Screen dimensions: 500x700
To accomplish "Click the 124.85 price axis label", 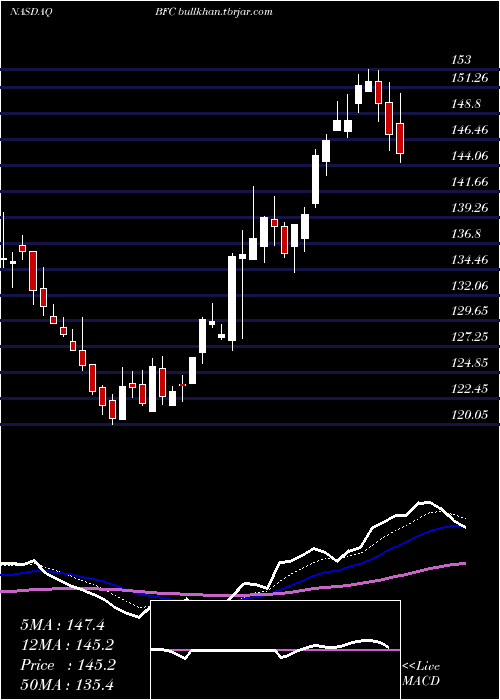I will pyautogui.click(x=470, y=363).
